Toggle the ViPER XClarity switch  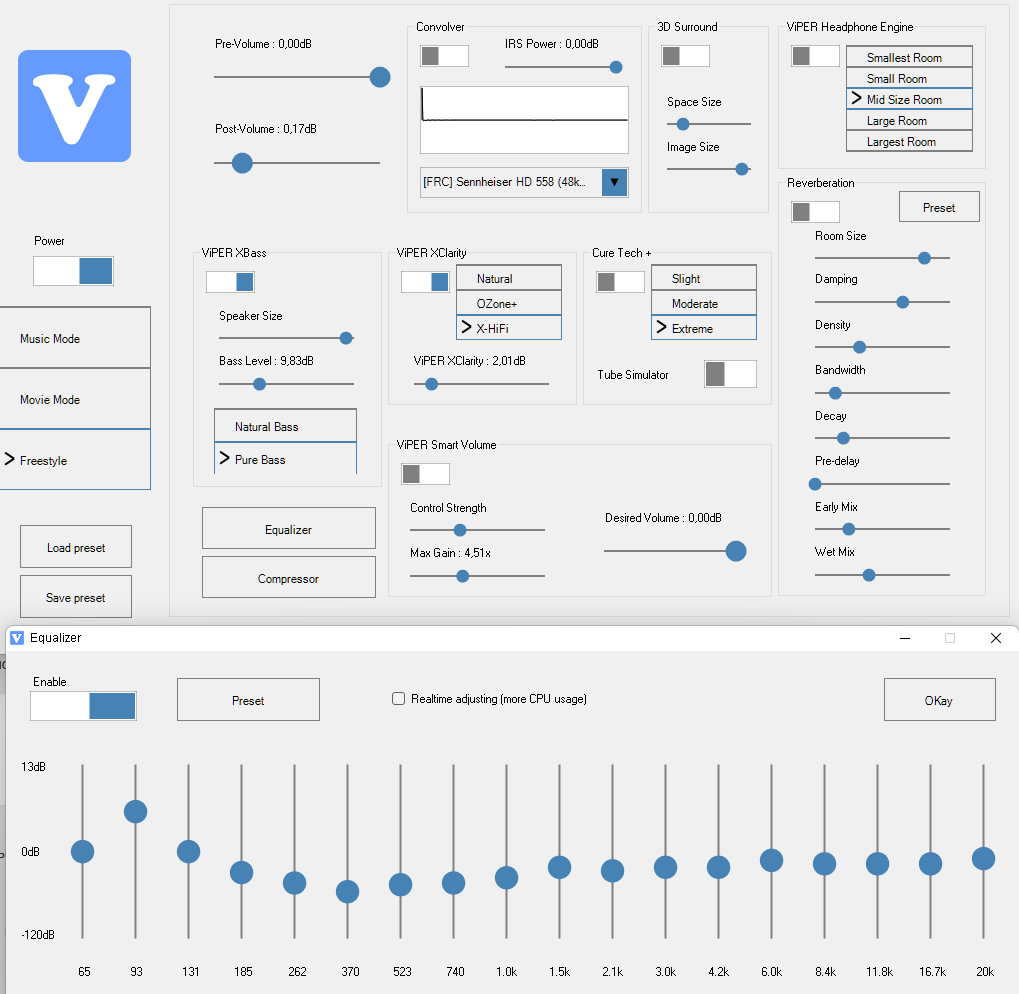pos(425,282)
